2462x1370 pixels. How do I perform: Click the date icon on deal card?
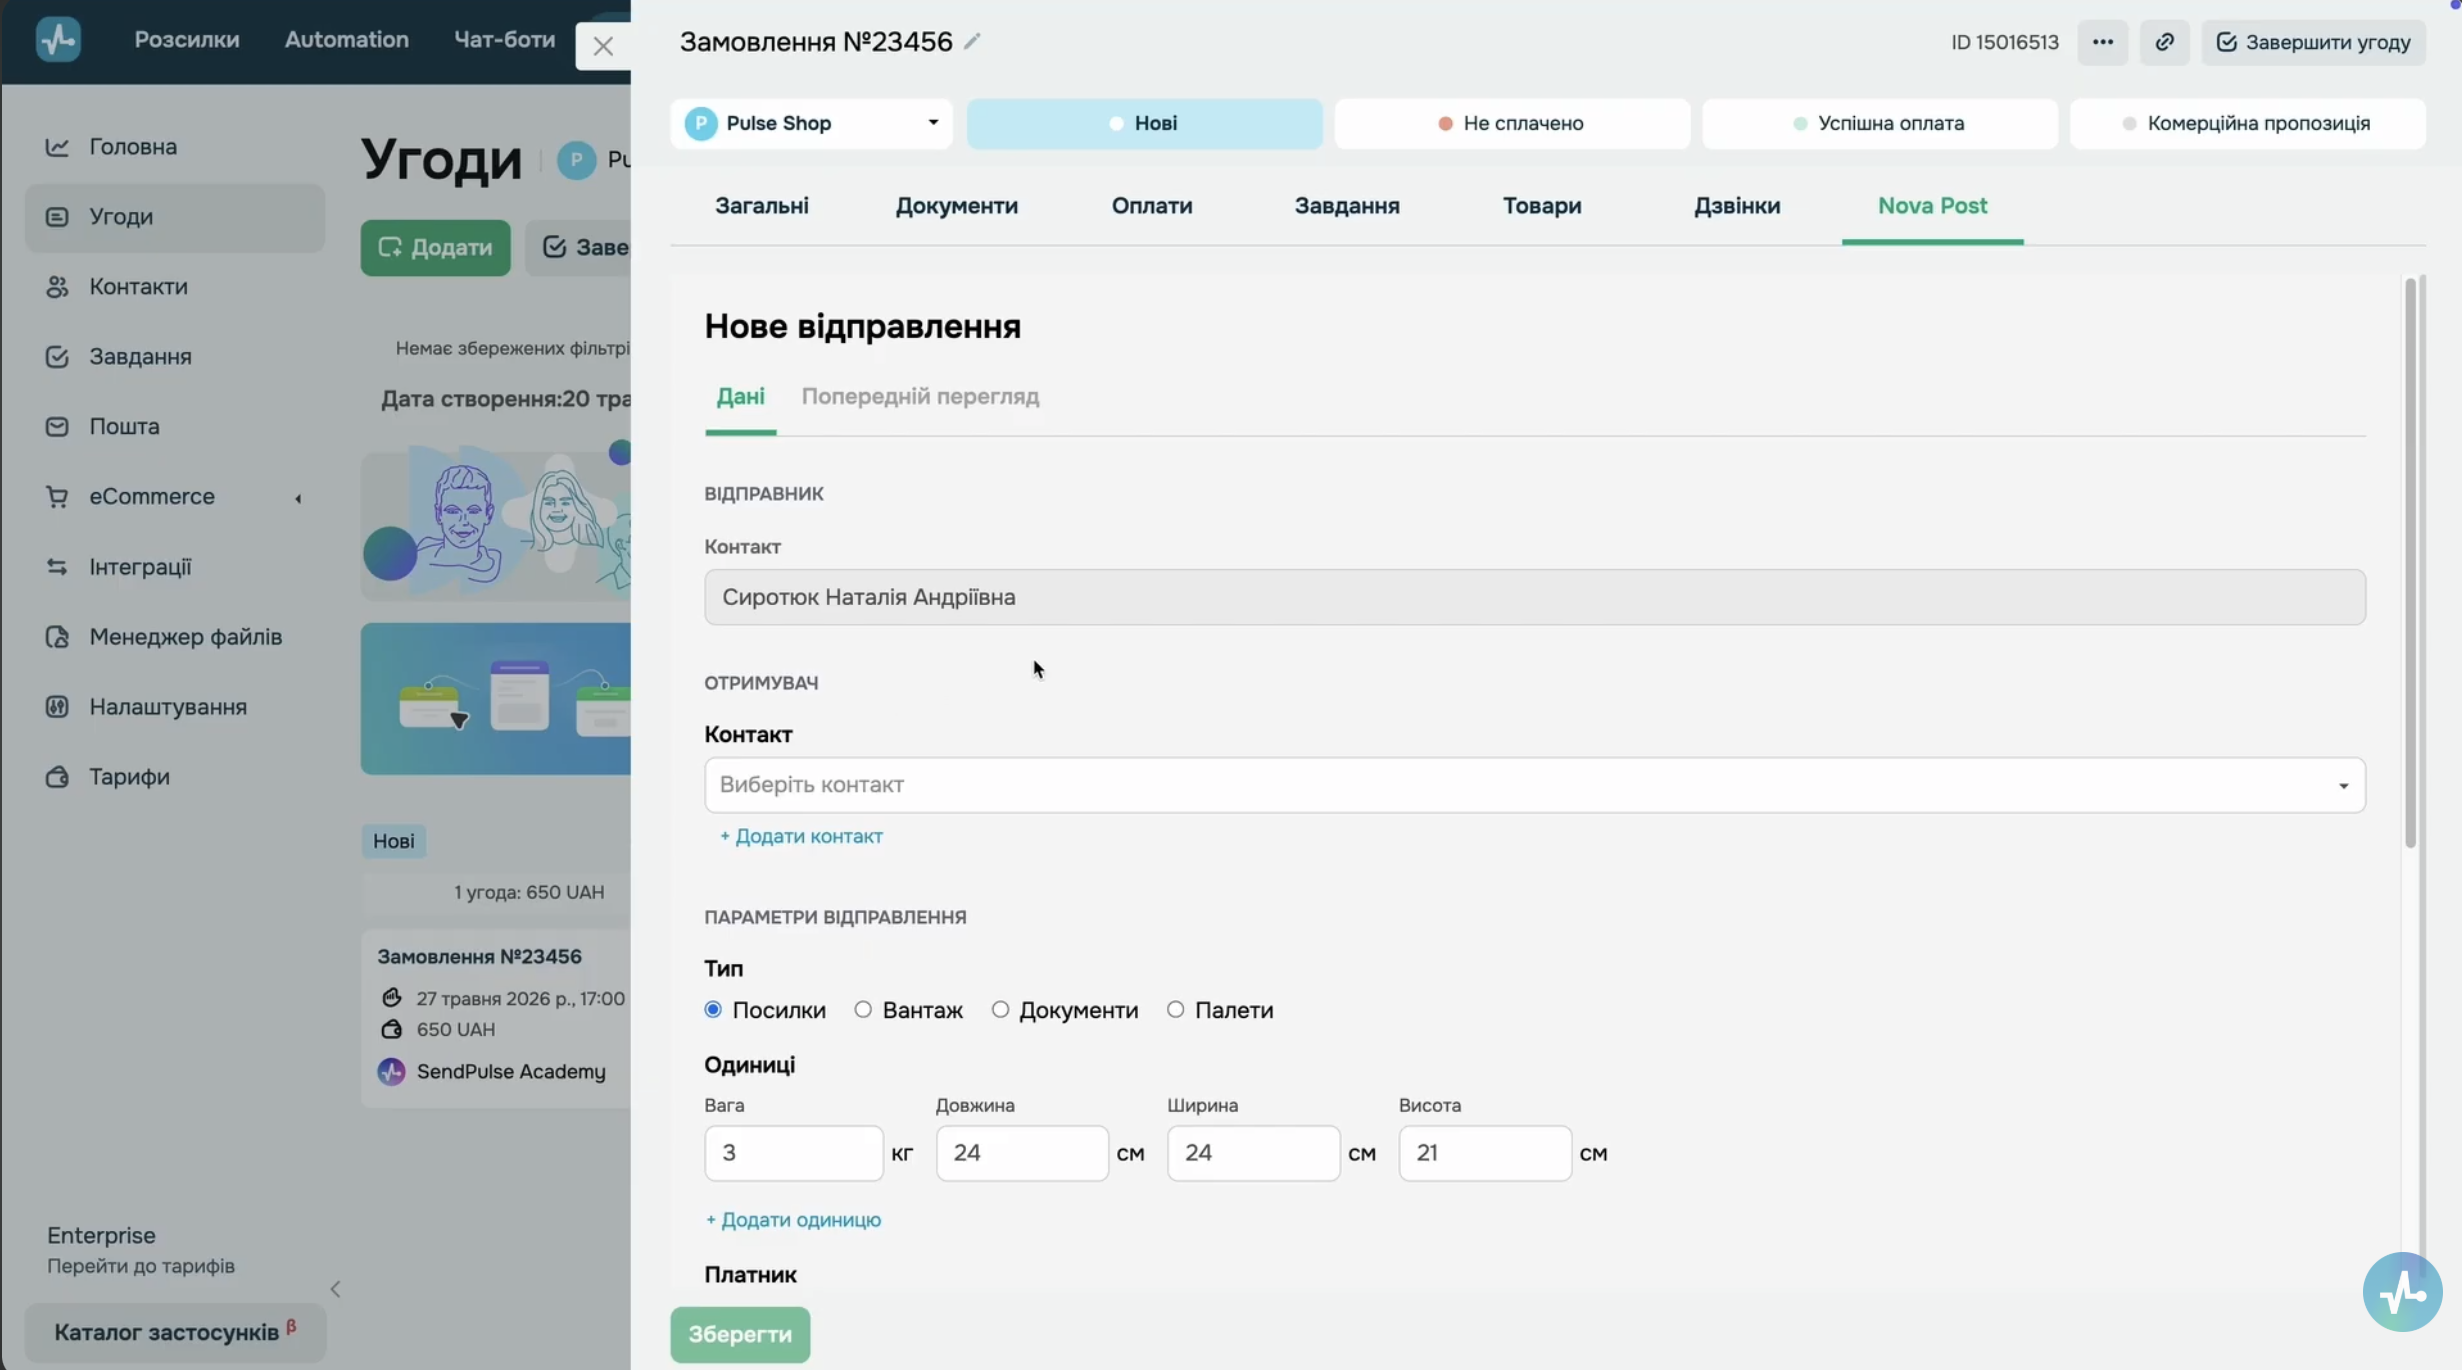pyautogui.click(x=391, y=997)
